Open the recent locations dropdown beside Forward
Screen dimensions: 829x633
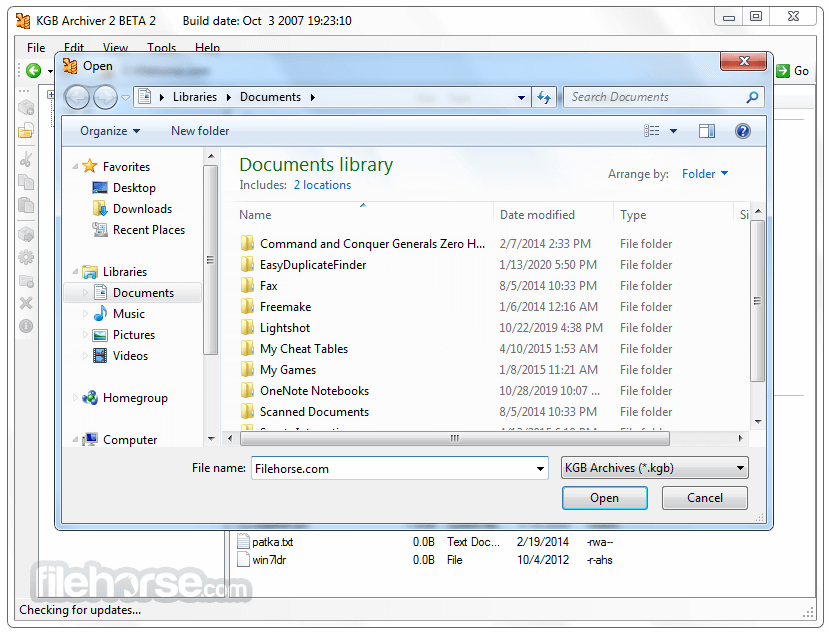coord(125,97)
